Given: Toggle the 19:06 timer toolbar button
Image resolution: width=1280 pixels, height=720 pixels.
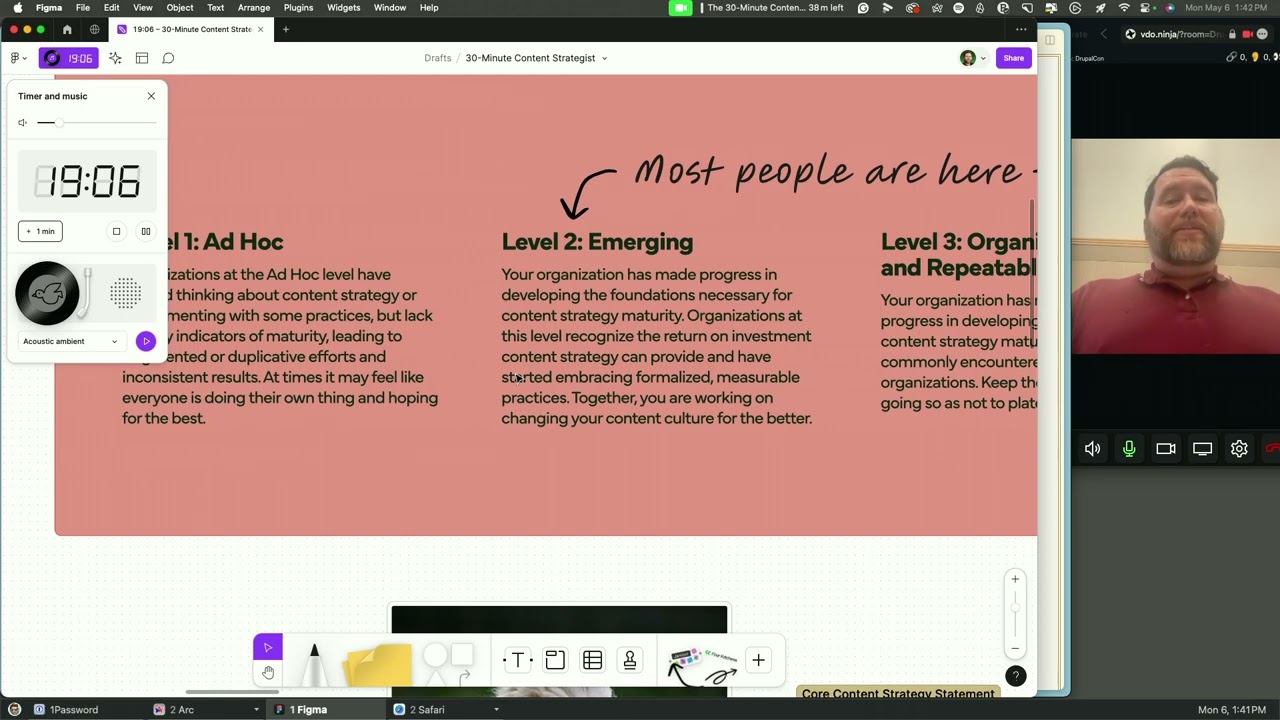Looking at the screenshot, I should (68, 58).
